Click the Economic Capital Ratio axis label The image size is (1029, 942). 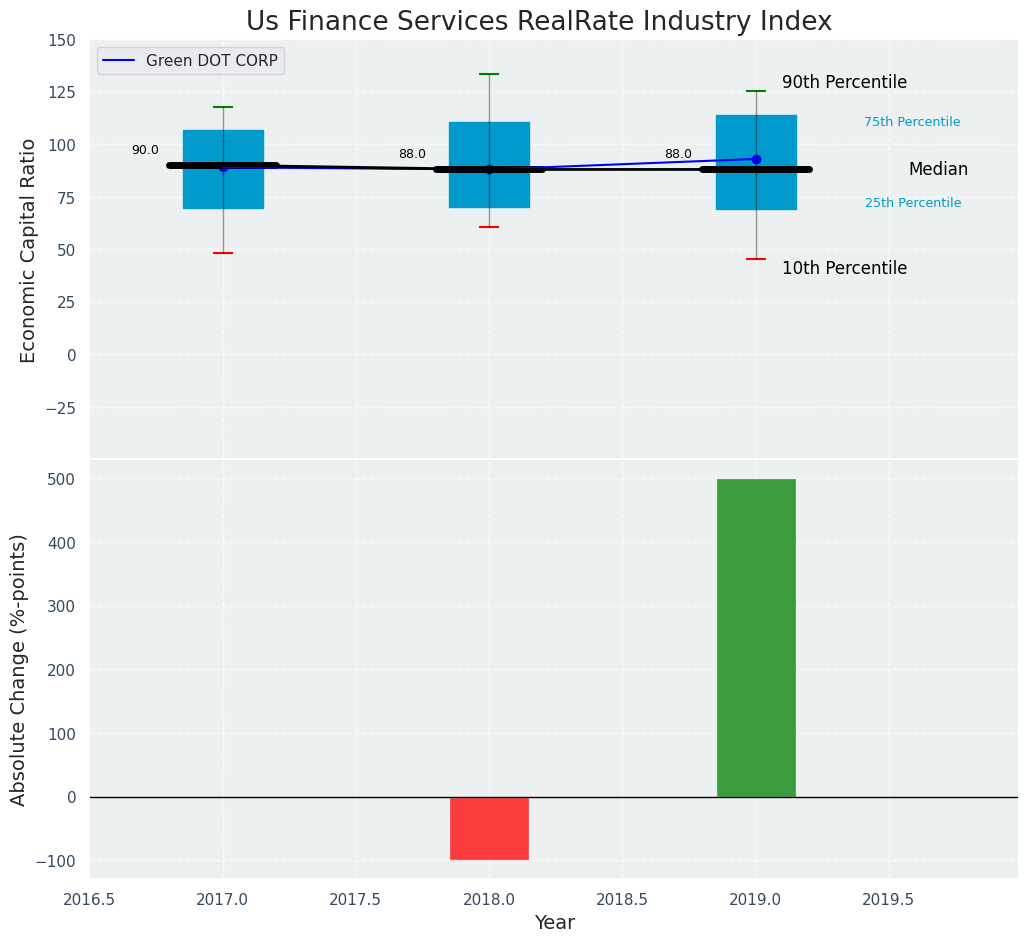point(28,250)
